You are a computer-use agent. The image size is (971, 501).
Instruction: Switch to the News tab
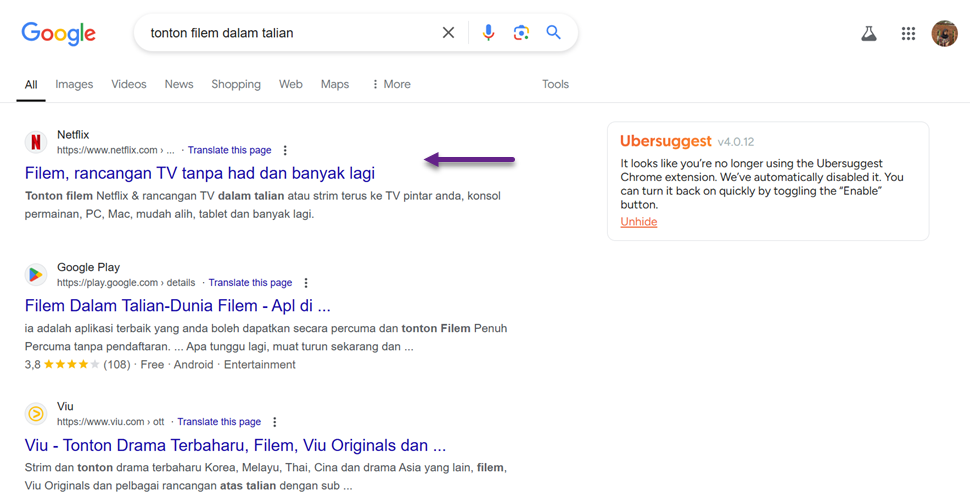coord(179,84)
